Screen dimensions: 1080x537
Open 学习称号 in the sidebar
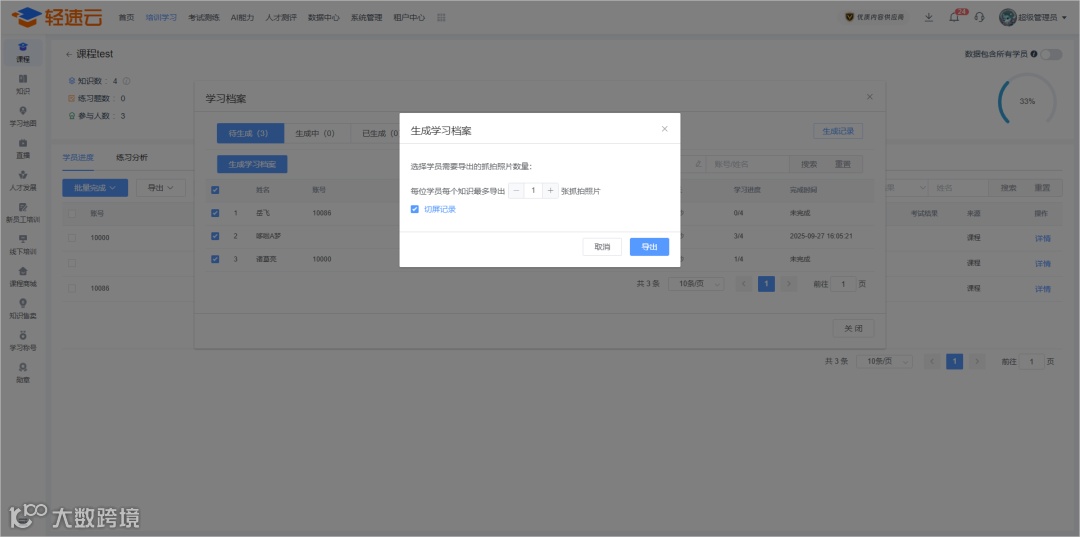pos(23,341)
